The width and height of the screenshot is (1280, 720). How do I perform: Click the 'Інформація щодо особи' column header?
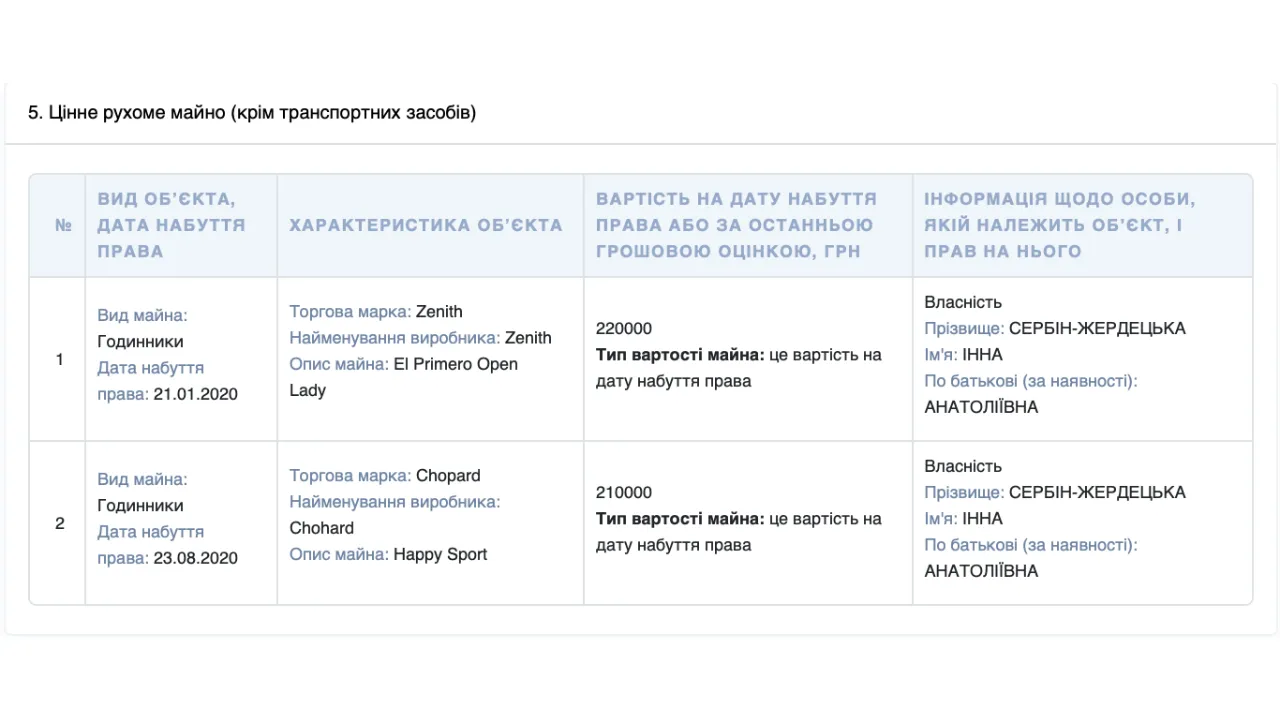tap(1059, 225)
